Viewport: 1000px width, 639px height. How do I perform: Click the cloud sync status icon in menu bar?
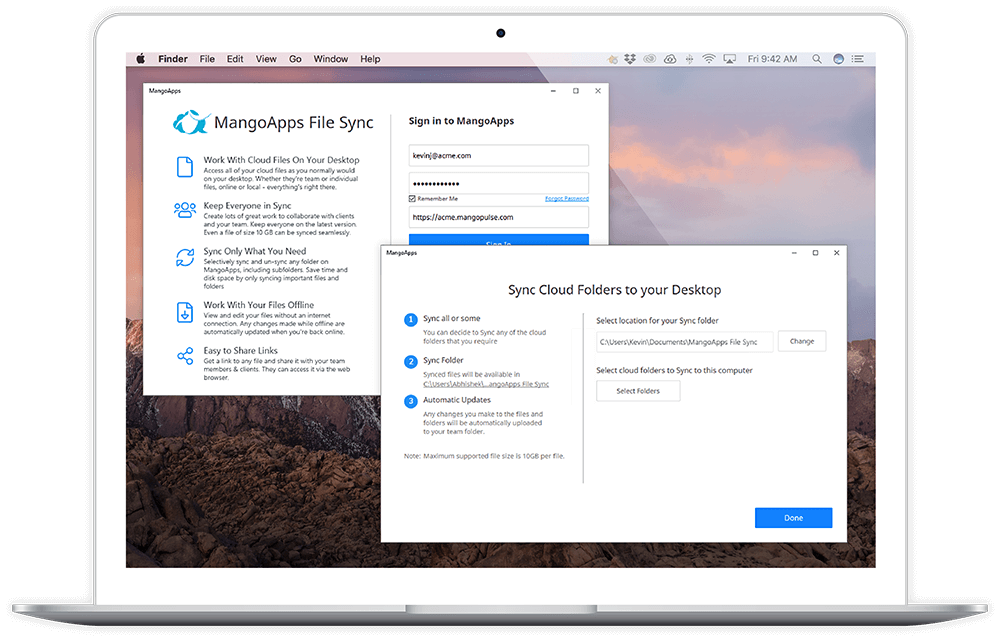coord(670,59)
